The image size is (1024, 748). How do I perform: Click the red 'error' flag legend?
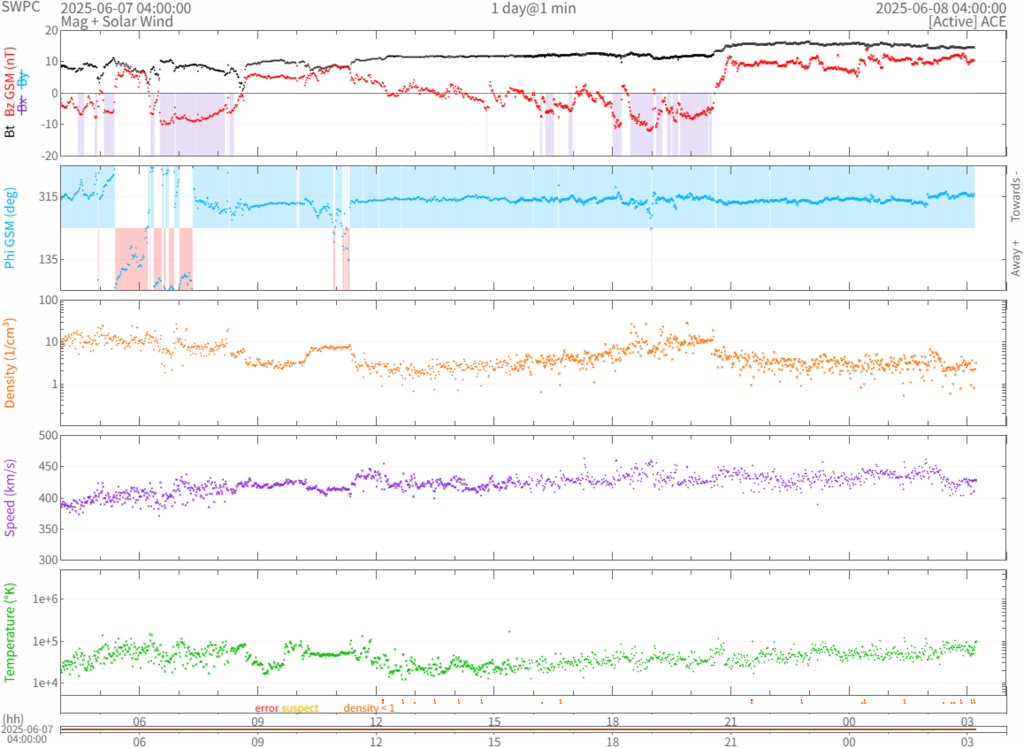[266, 708]
